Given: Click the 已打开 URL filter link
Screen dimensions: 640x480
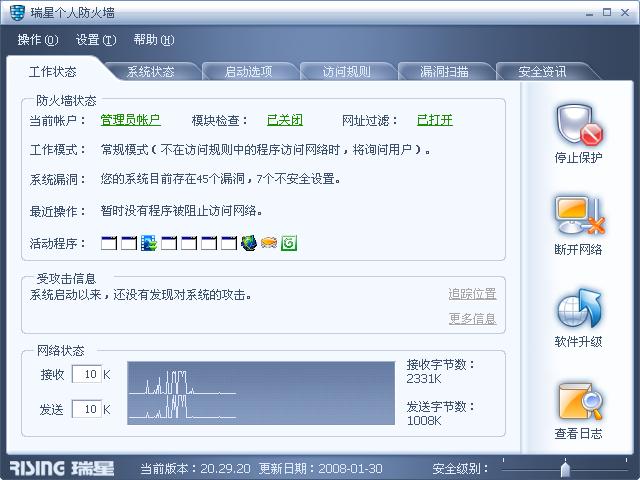Looking at the screenshot, I should [x=435, y=120].
